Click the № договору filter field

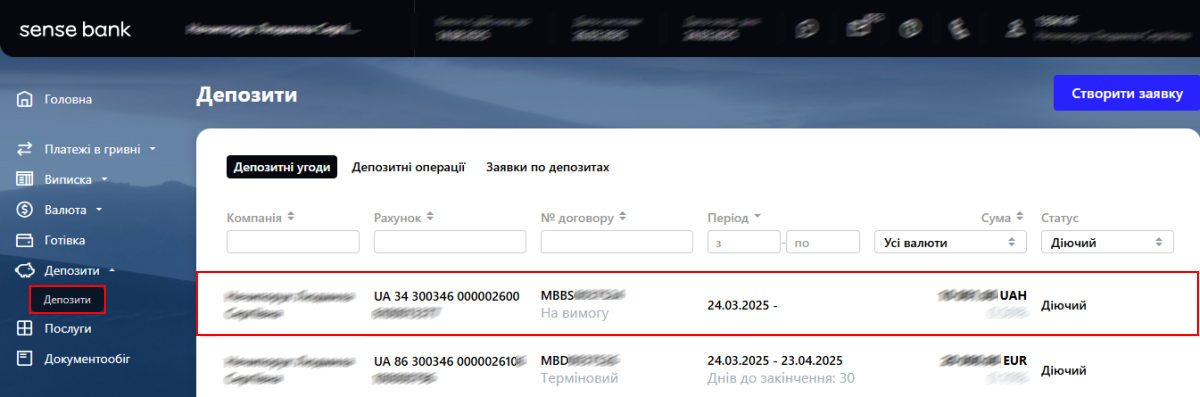coord(617,242)
